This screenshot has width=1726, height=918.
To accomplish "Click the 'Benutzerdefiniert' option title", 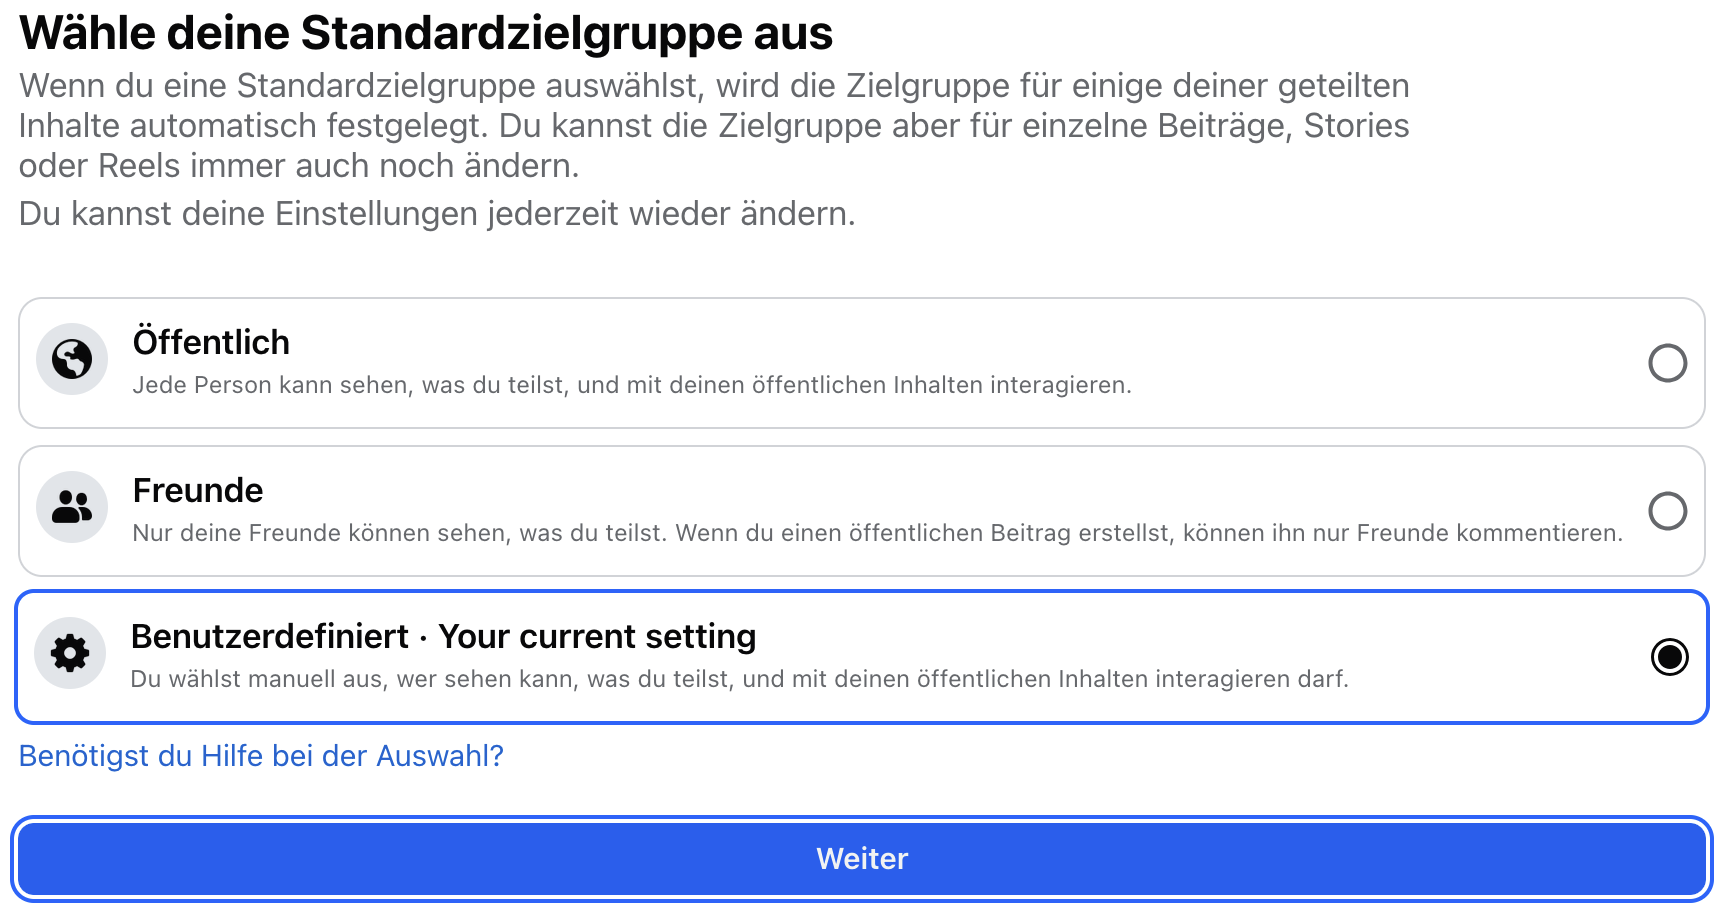I will tap(270, 636).
